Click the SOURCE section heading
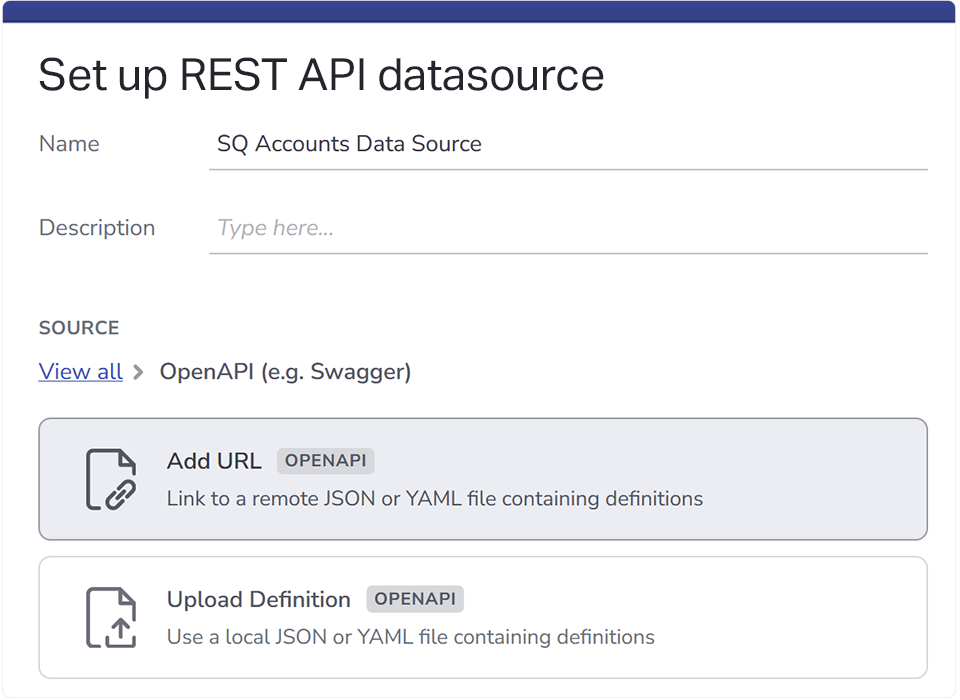 click(80, 328)
